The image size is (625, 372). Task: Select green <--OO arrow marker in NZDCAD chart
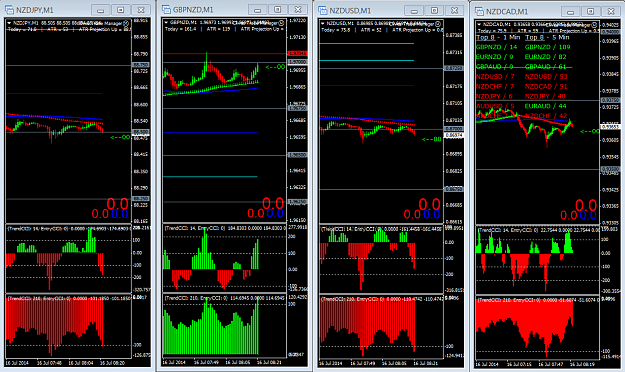tap(590, 131)
